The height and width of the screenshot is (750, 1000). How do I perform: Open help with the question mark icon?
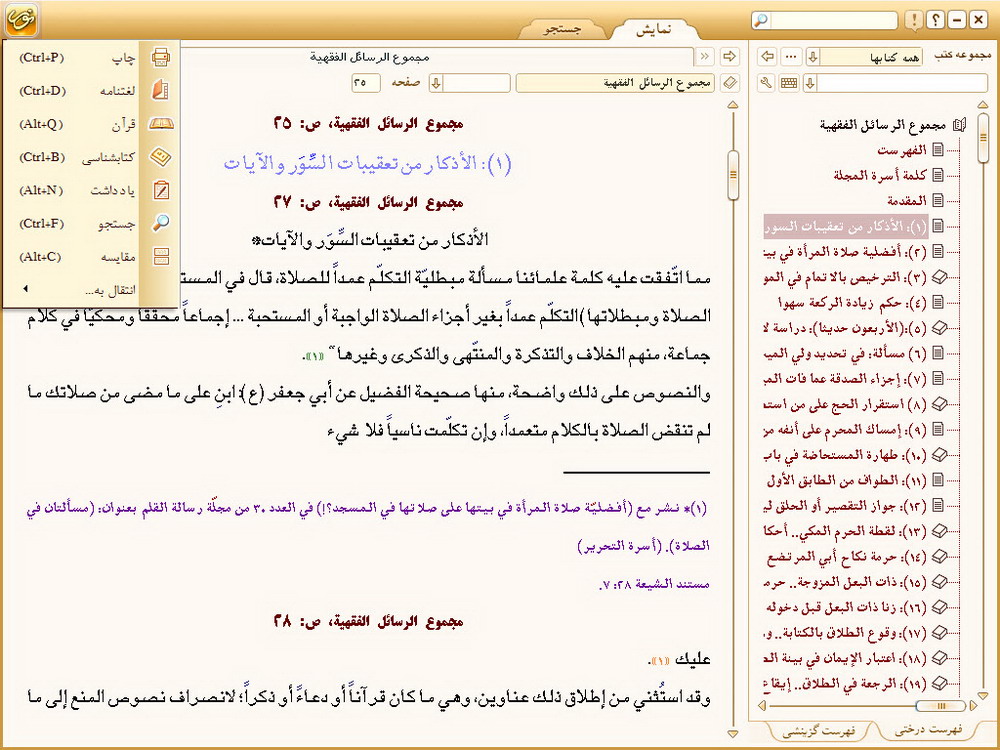936,20
